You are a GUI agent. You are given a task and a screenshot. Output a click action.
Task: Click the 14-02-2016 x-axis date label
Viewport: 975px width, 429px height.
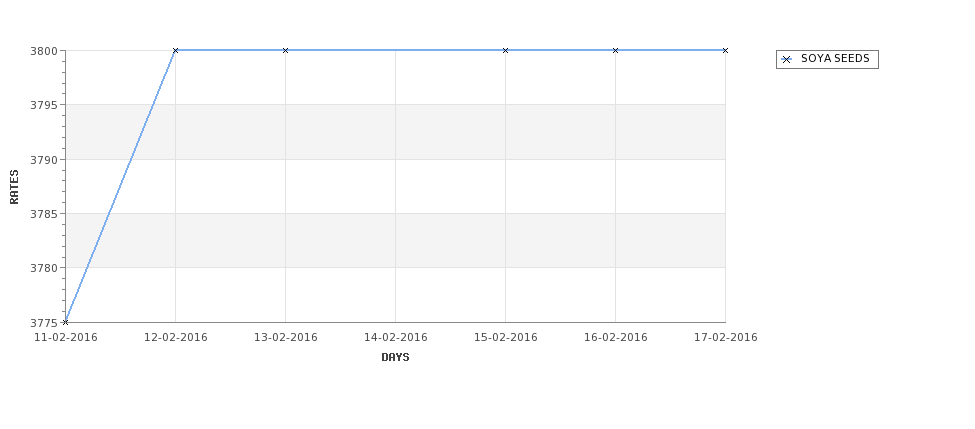click(395, 338)
